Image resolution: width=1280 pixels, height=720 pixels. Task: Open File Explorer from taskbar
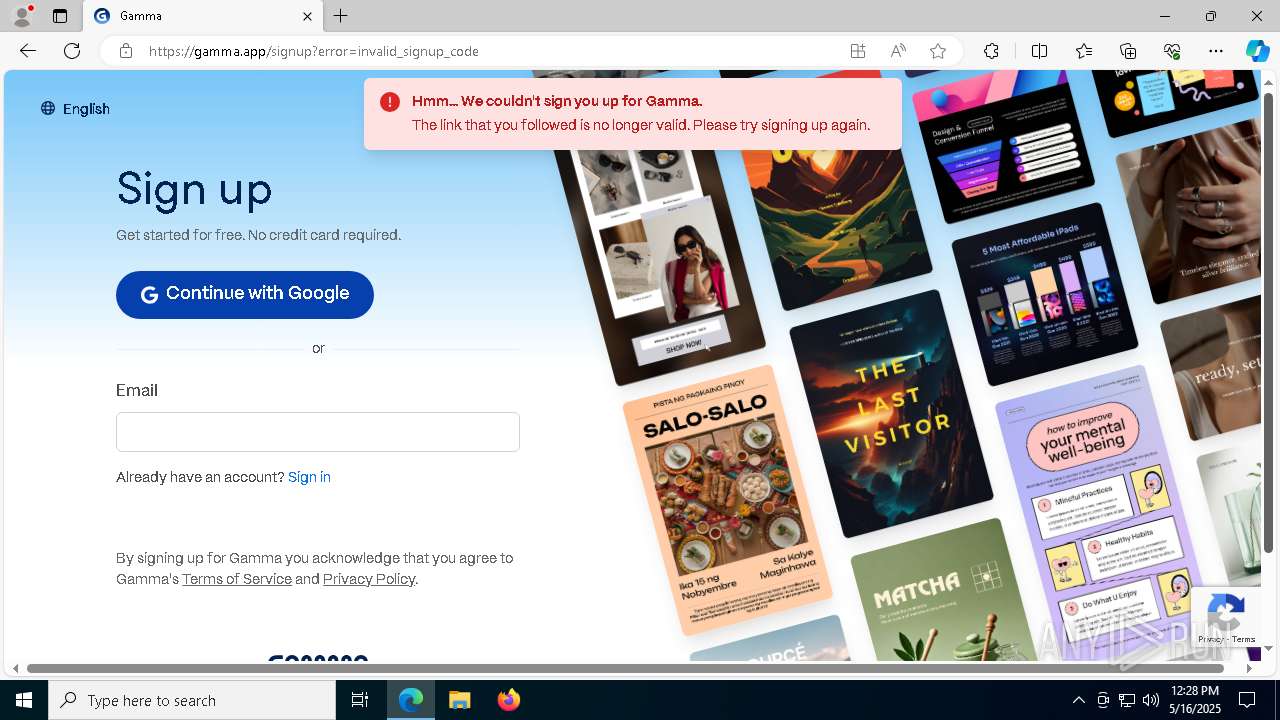tap(459, 700)
